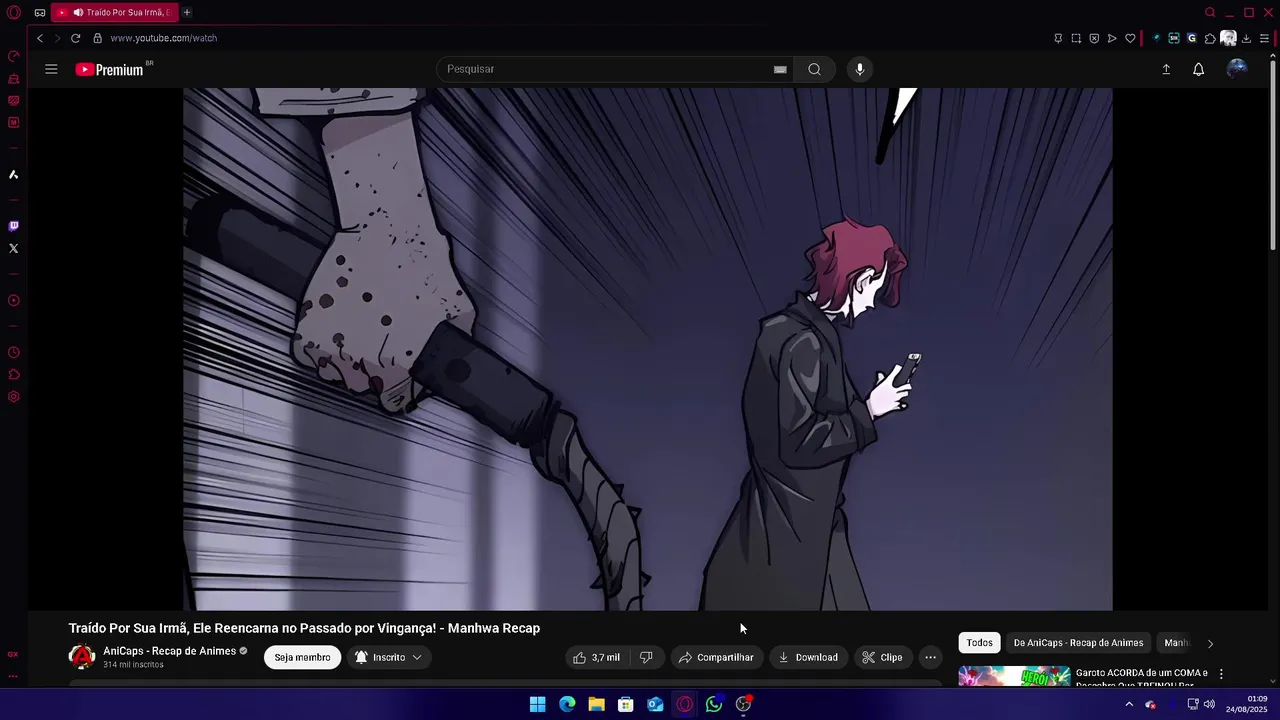The height and width of the screenshot is (720, 1280).
Task: Open the GX Control speedometer sidebar icon
Action: pos(14,56)
